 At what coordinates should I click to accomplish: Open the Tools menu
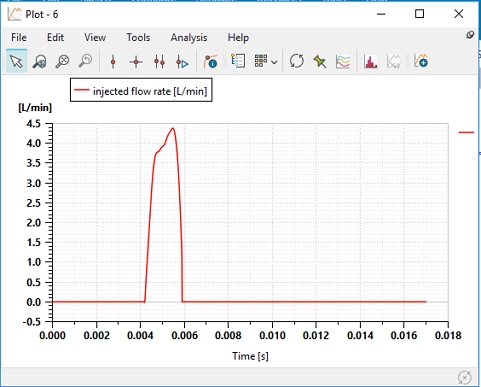coord(138,37)
